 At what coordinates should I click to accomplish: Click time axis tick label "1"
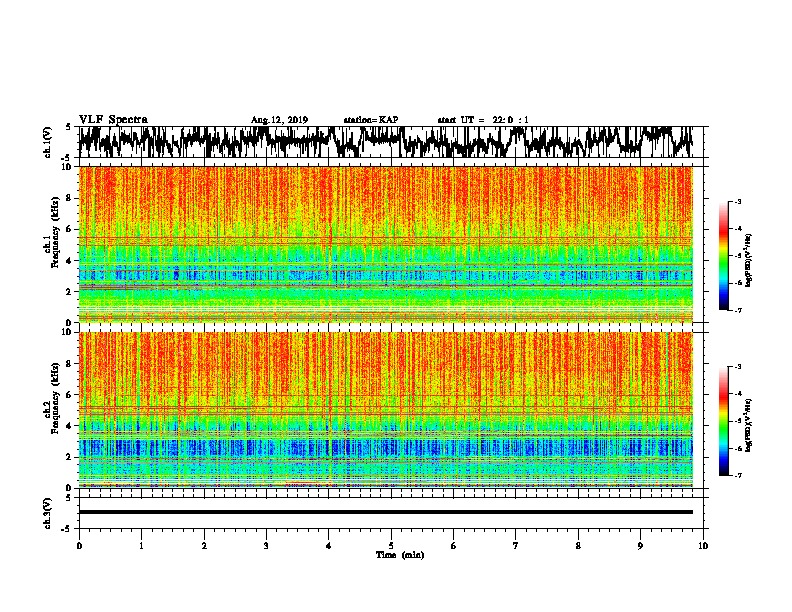pyautogui.click(x=141, y=546)
